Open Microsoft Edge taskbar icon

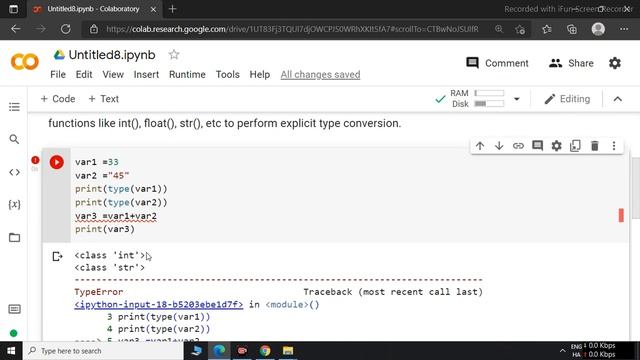pos(219,351)
